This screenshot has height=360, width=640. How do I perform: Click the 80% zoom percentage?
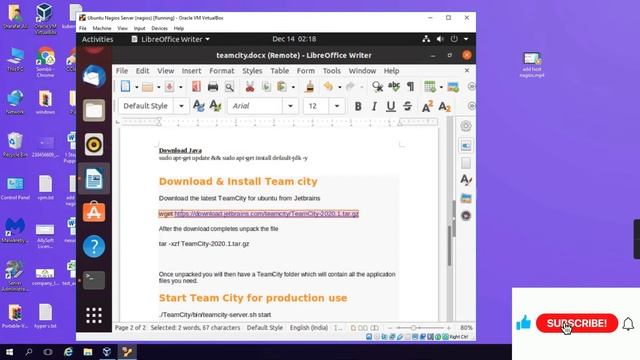pos(466,328)
